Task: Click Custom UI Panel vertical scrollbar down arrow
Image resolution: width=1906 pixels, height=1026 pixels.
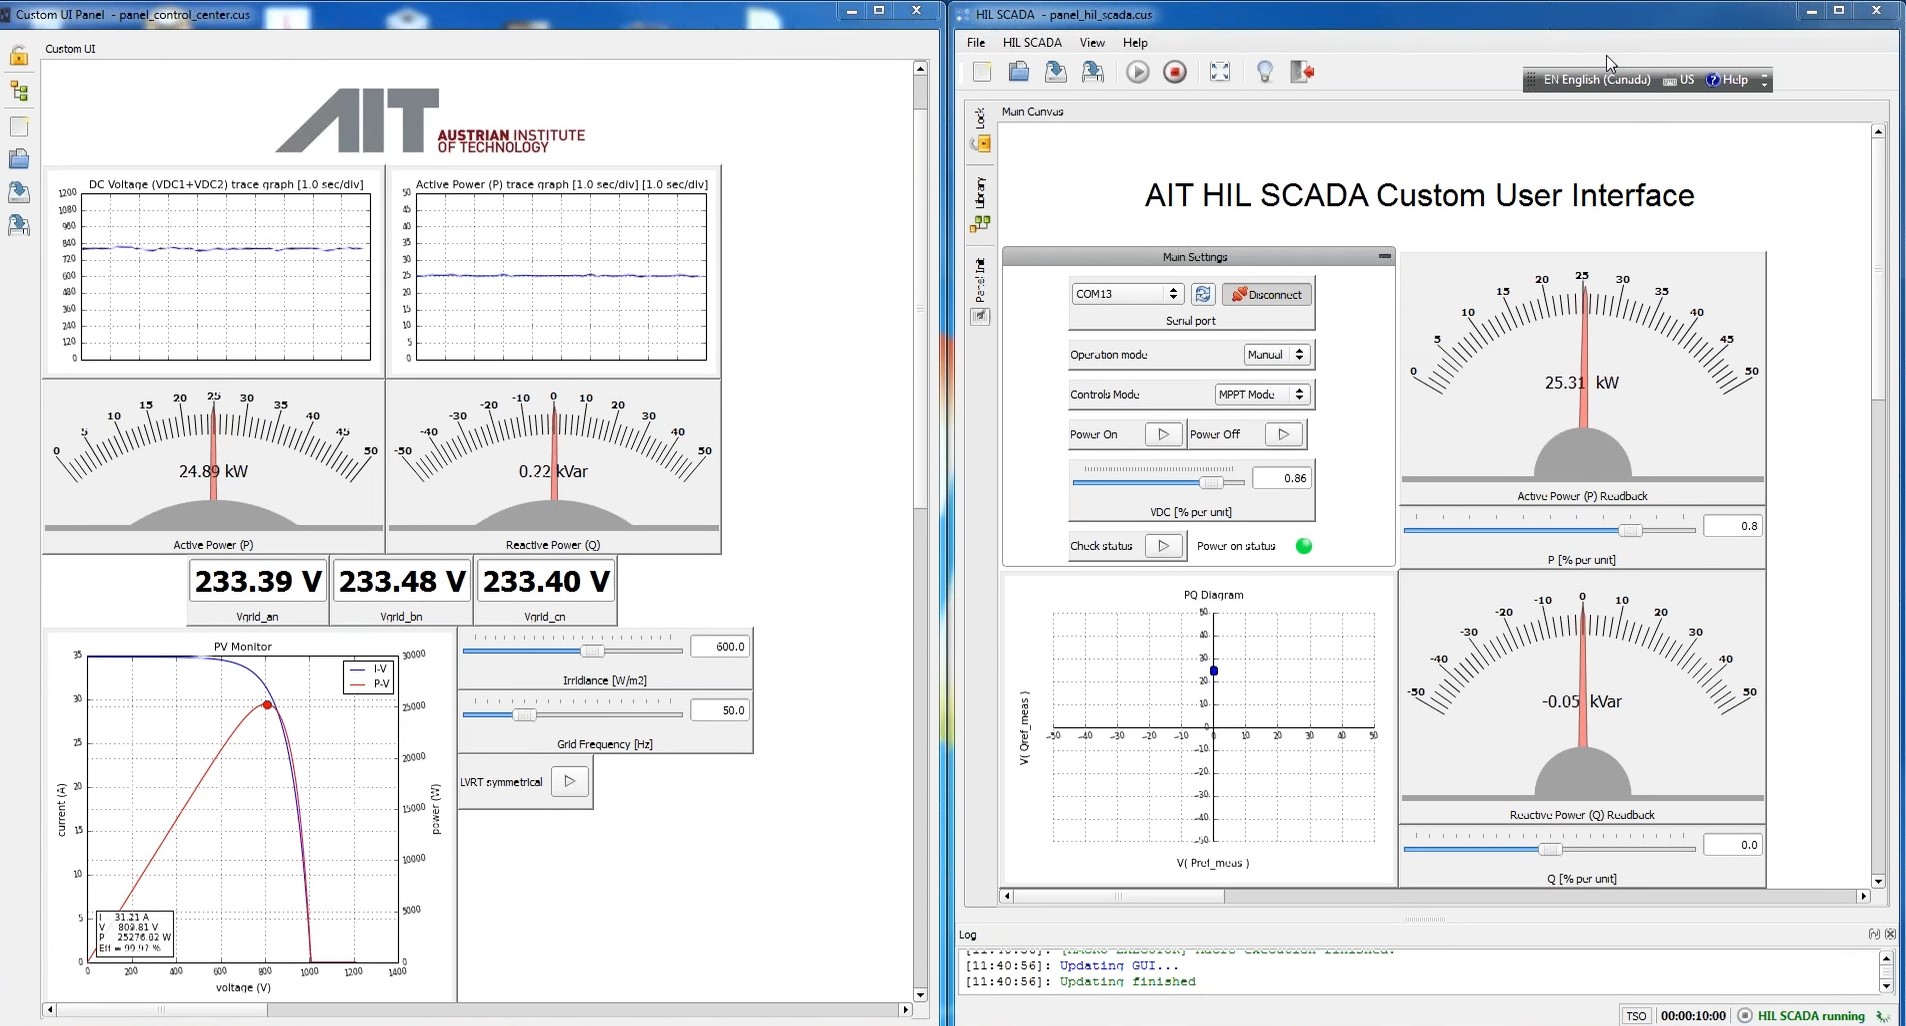Action: point(920,995)
